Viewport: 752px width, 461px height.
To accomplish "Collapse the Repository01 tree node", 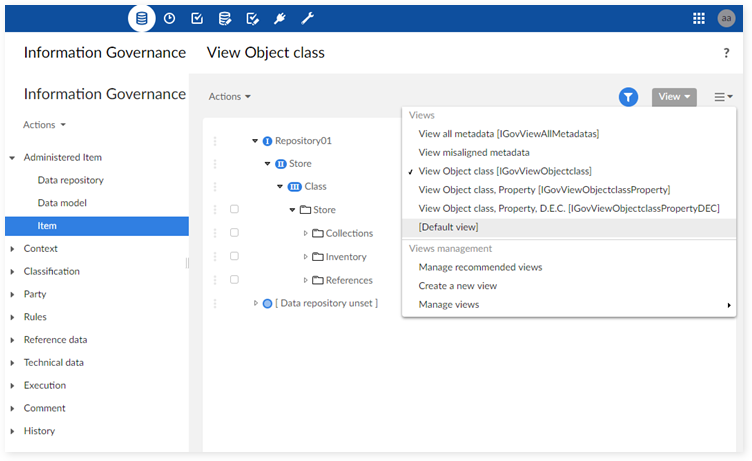I will 255,141.
